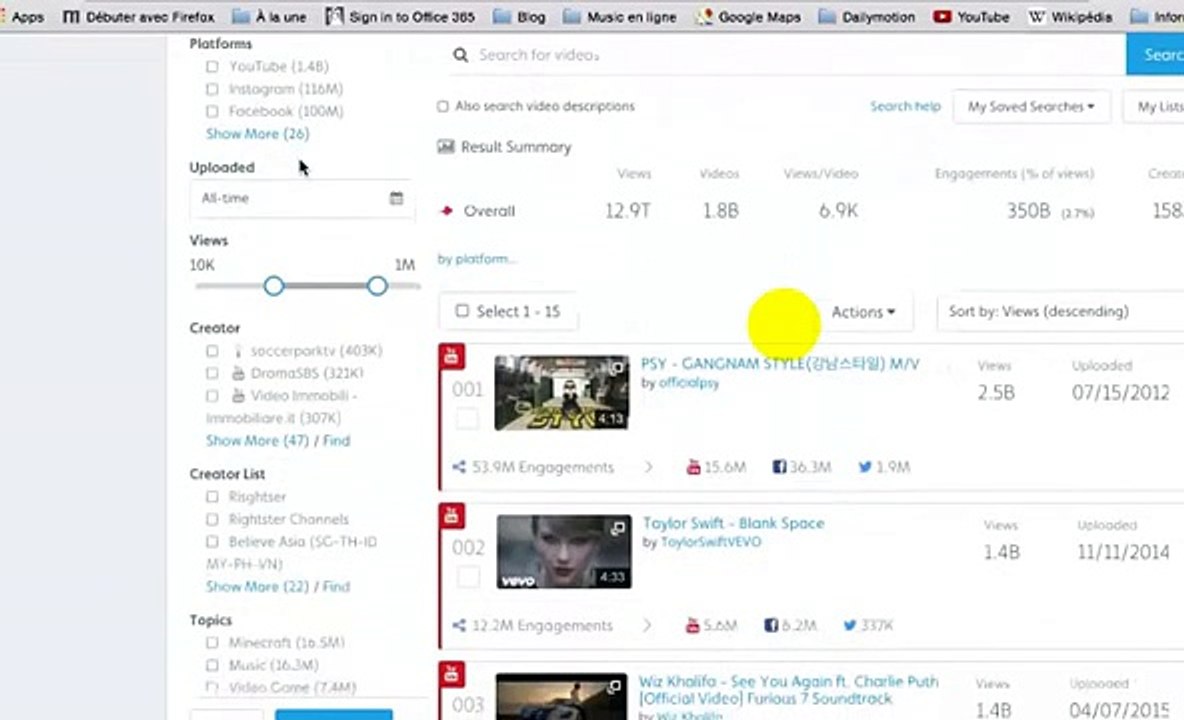1184x720 pixels.
Task: Click the Result Summary chart icon
Action: 446,146
